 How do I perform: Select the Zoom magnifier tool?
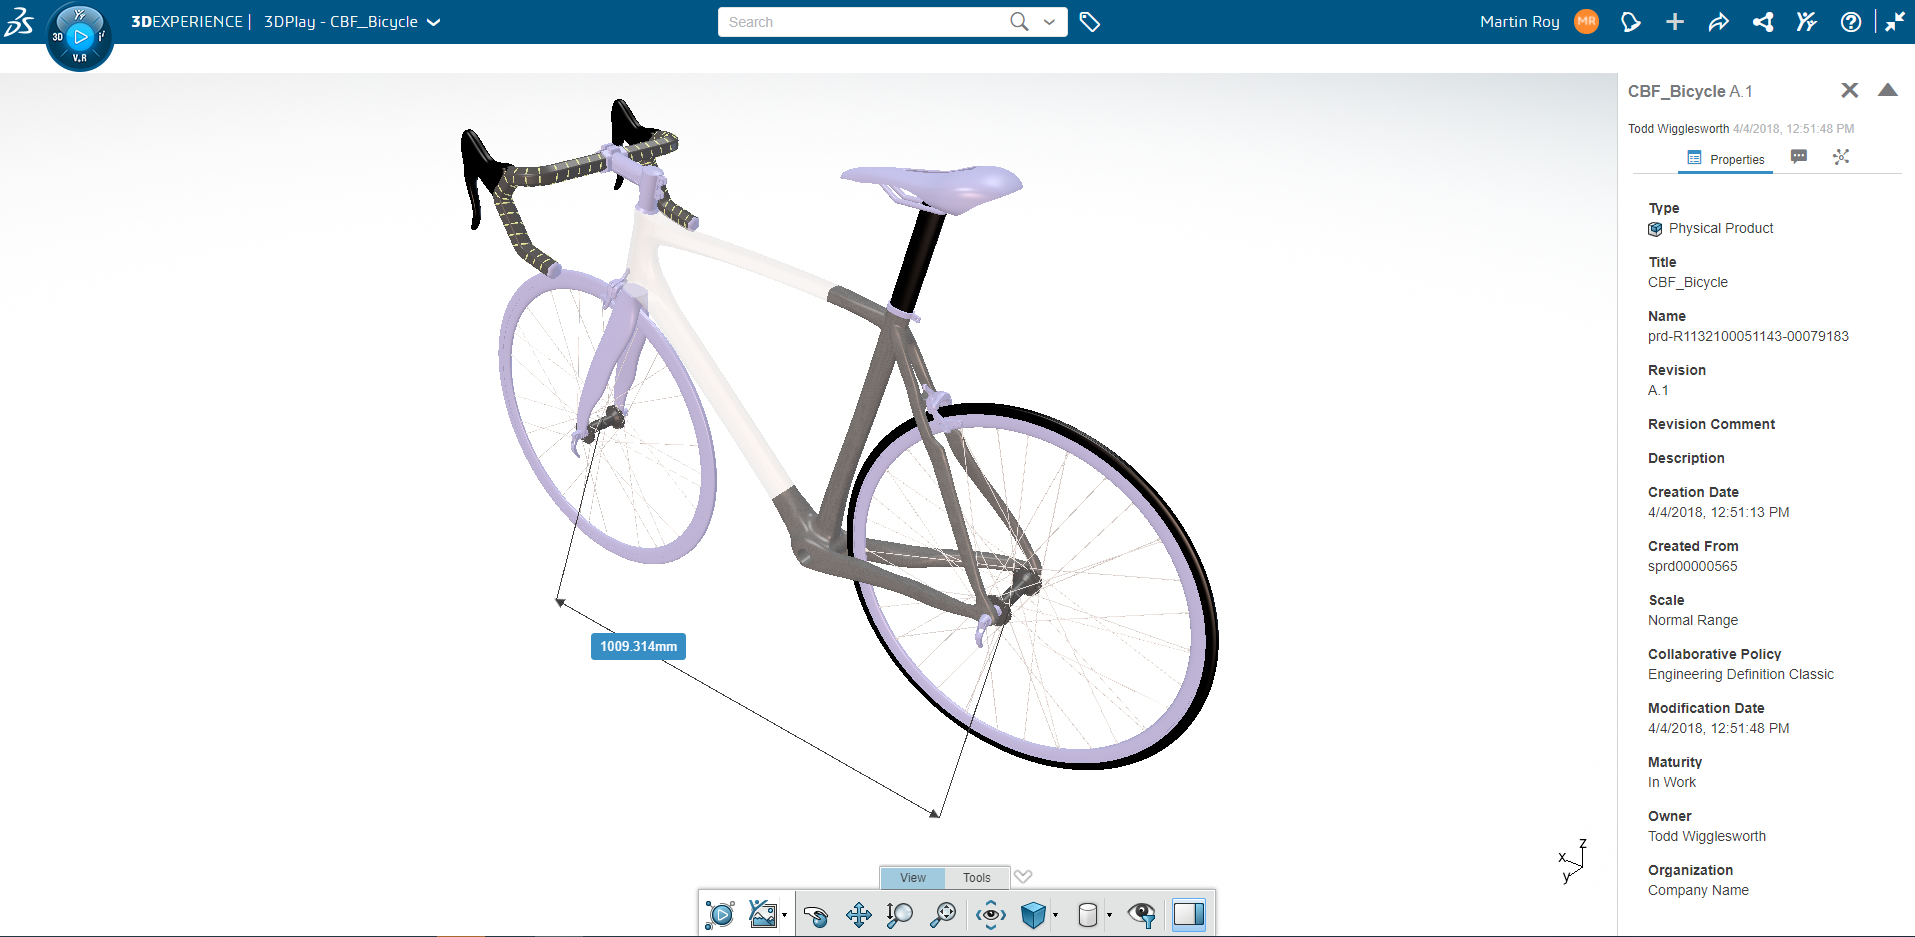tap(899, 915)
